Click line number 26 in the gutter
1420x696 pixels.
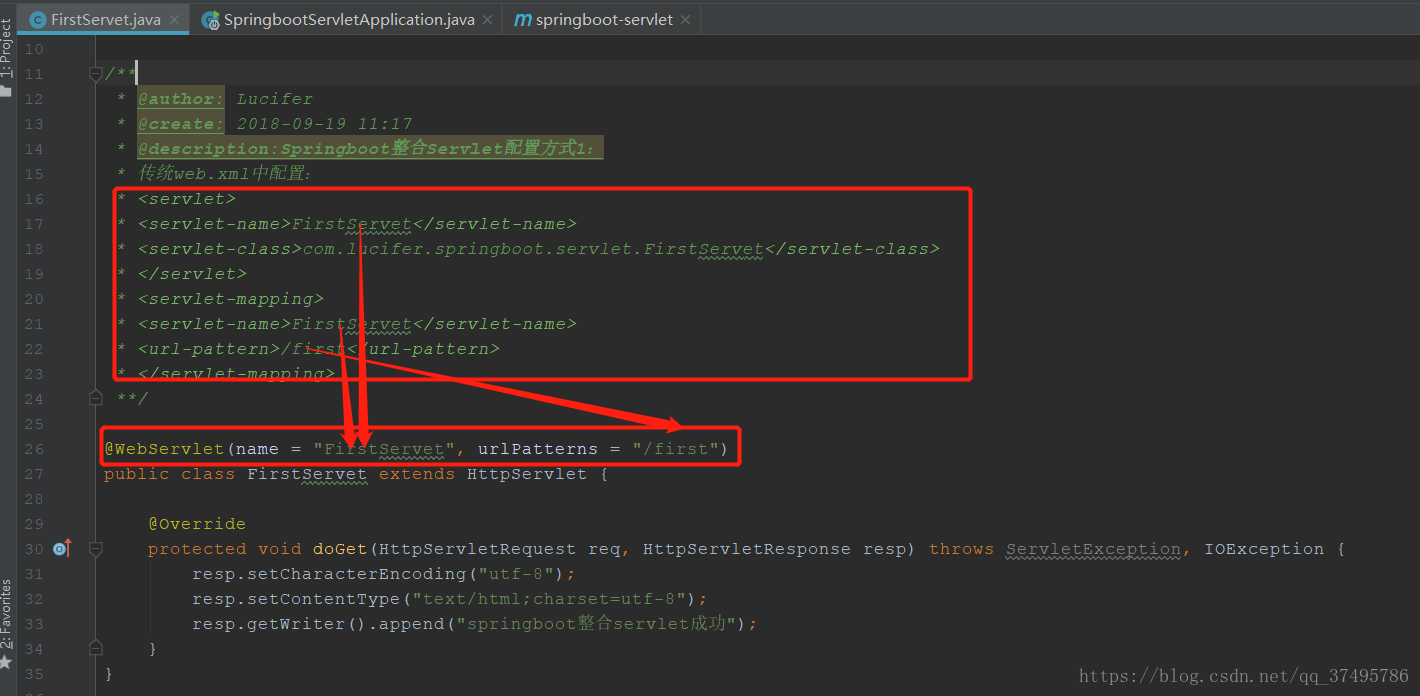coord(33,448)
